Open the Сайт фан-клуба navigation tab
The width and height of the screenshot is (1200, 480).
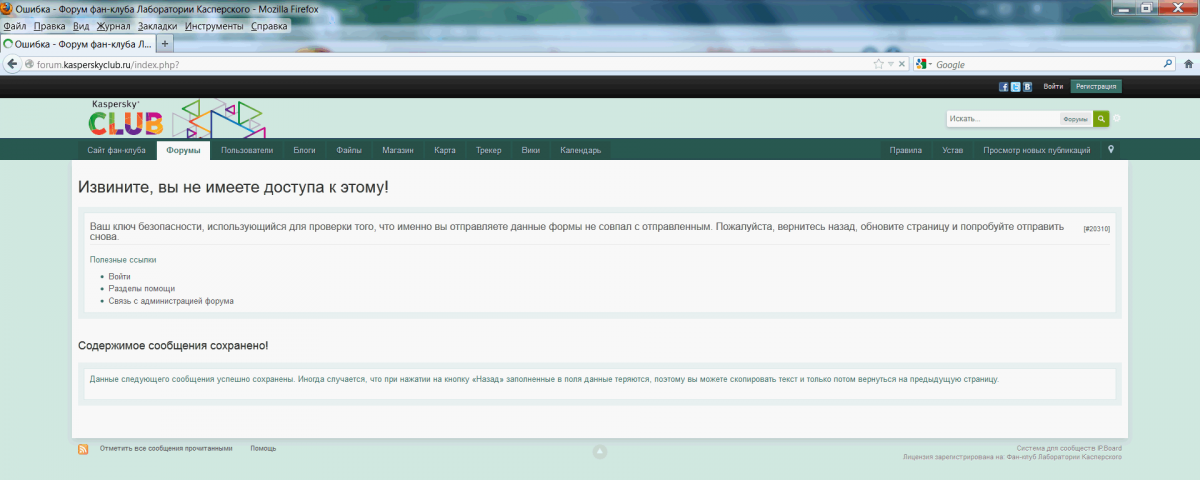tap(116, 150)
